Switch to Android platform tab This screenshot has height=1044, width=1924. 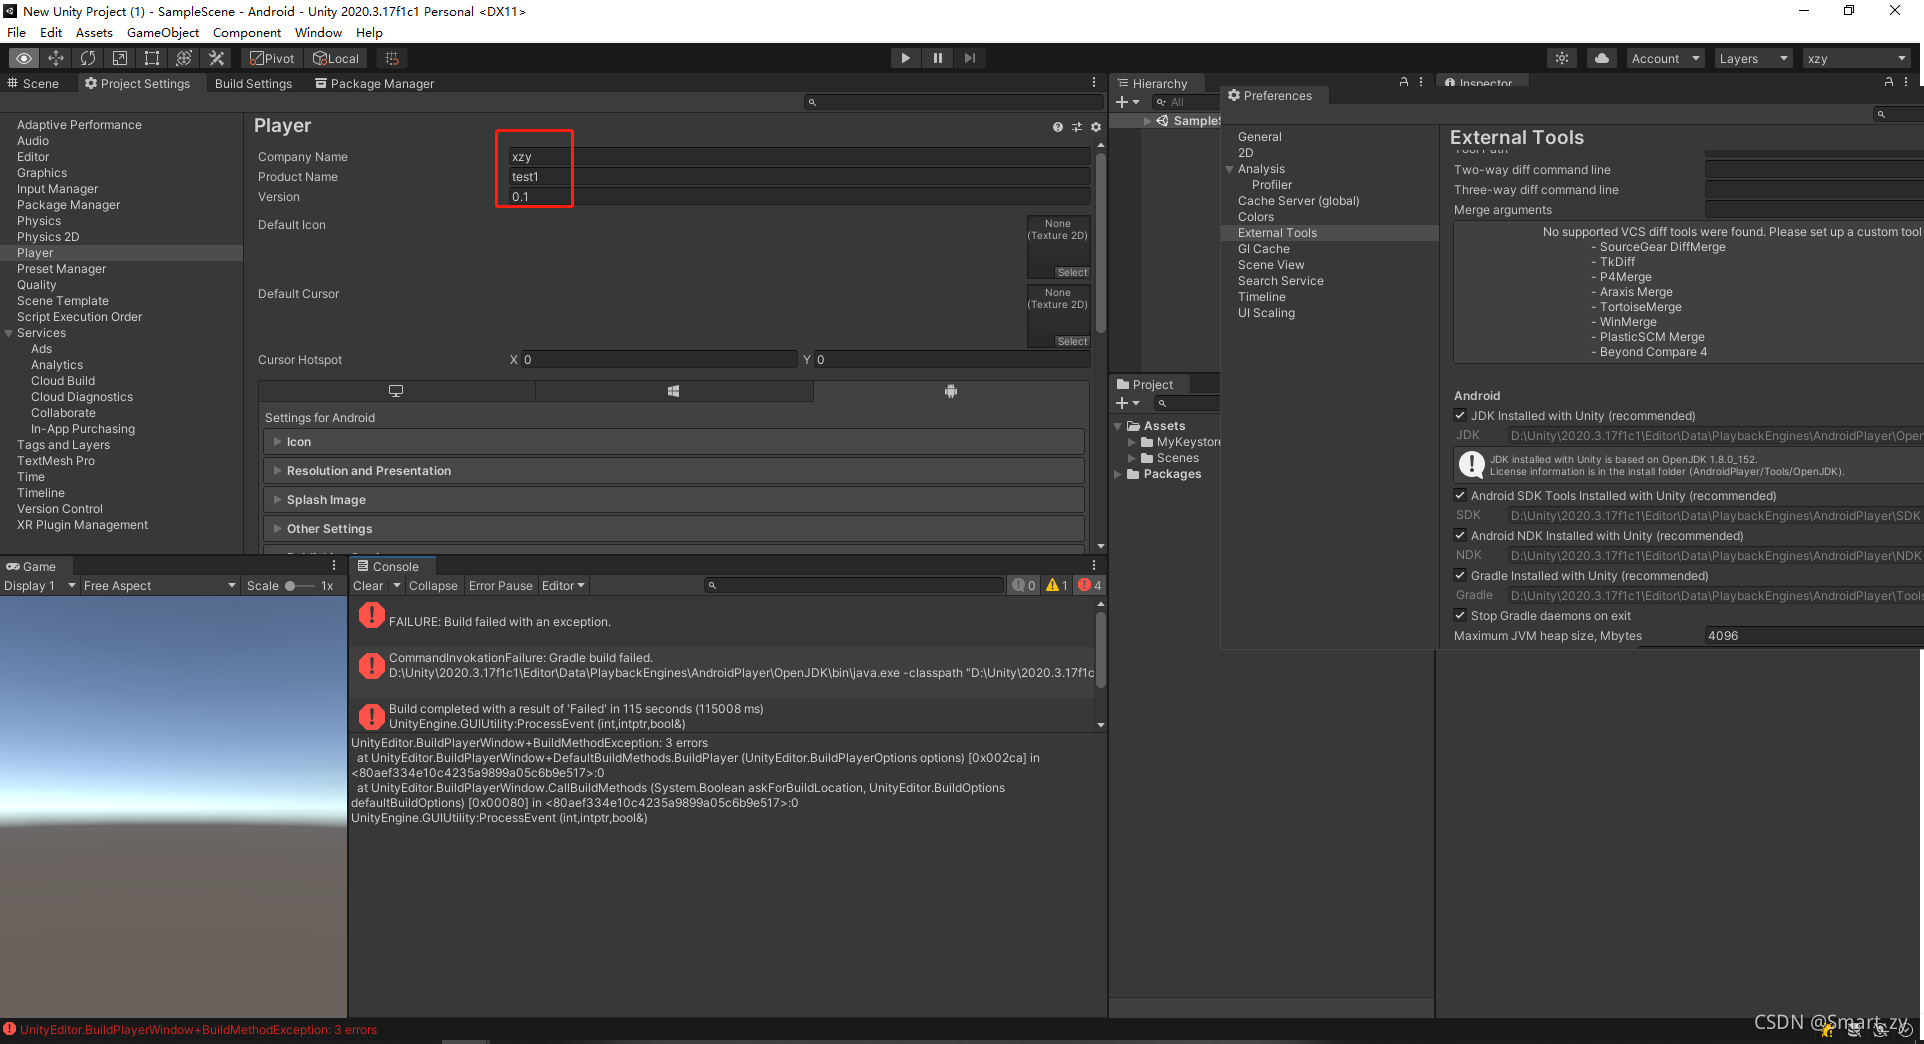pyautogui.click(x=951, y=391)
